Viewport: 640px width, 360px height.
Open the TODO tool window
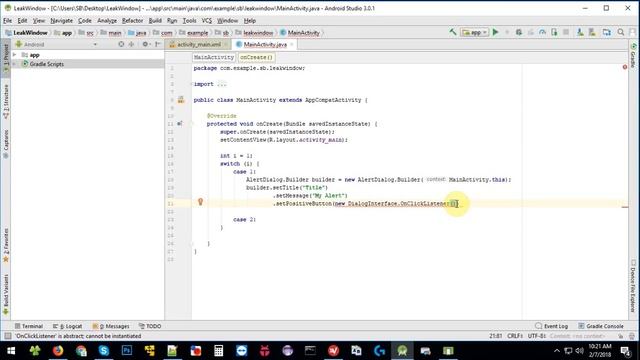click(x=150, y=326)
